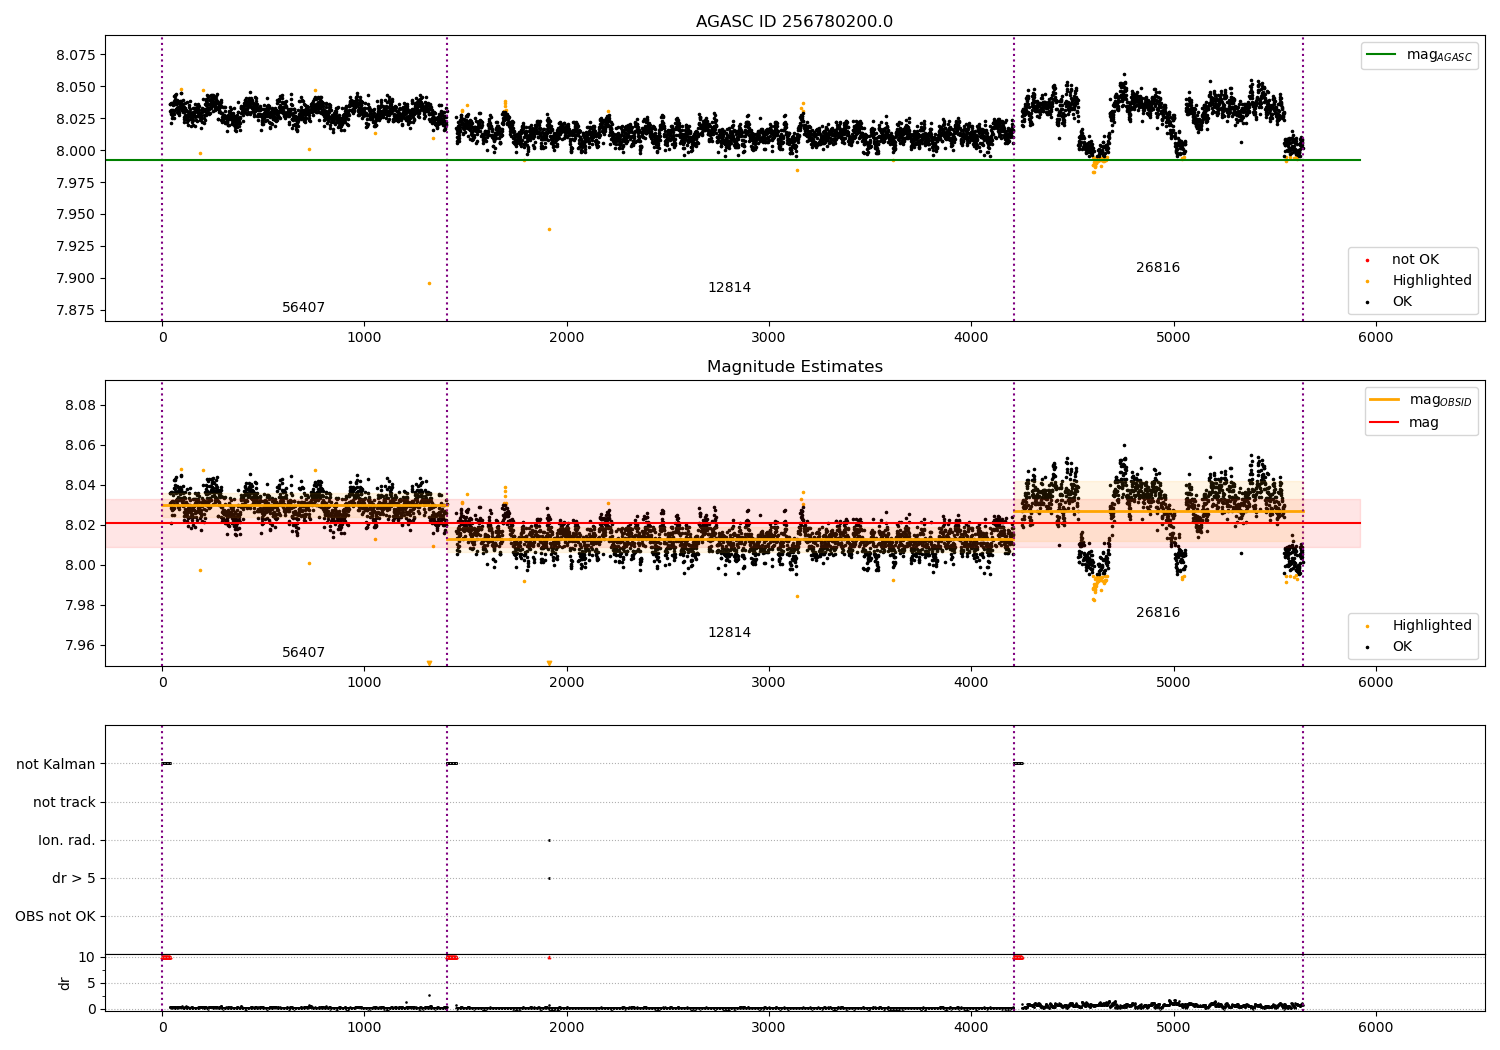Click the "Ion. rad." row label
1500x1050 pixels.
(x=67, y=841)
